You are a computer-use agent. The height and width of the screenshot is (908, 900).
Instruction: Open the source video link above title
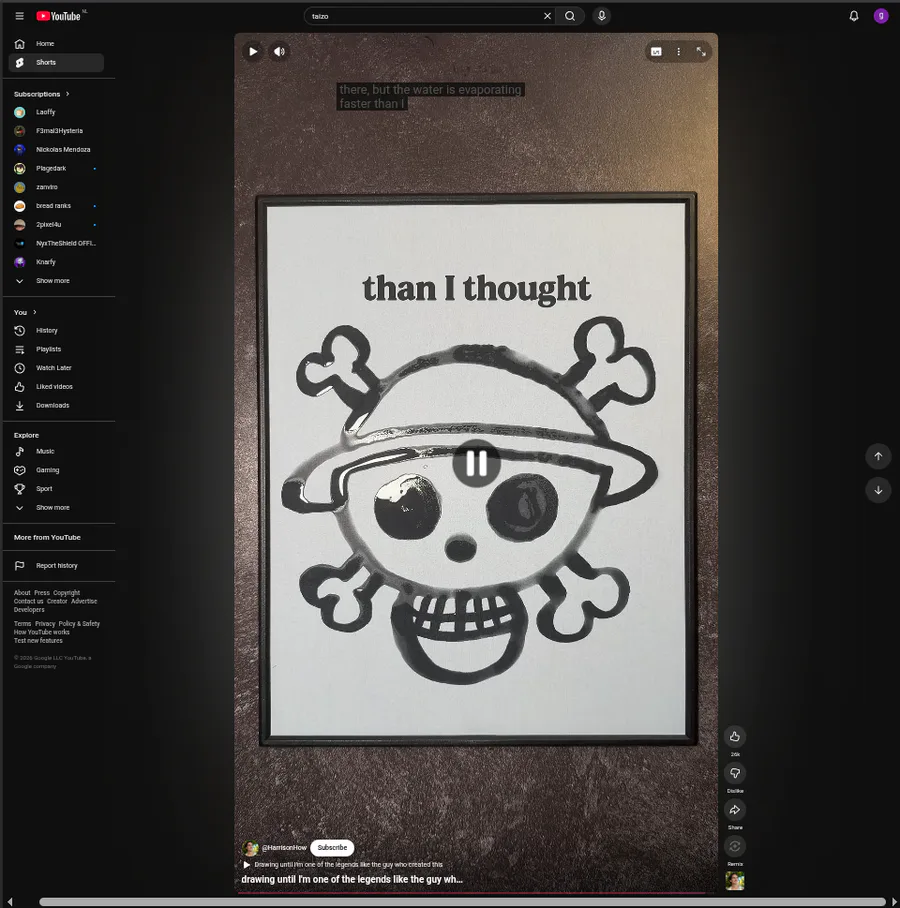click(x=343, y=865)
